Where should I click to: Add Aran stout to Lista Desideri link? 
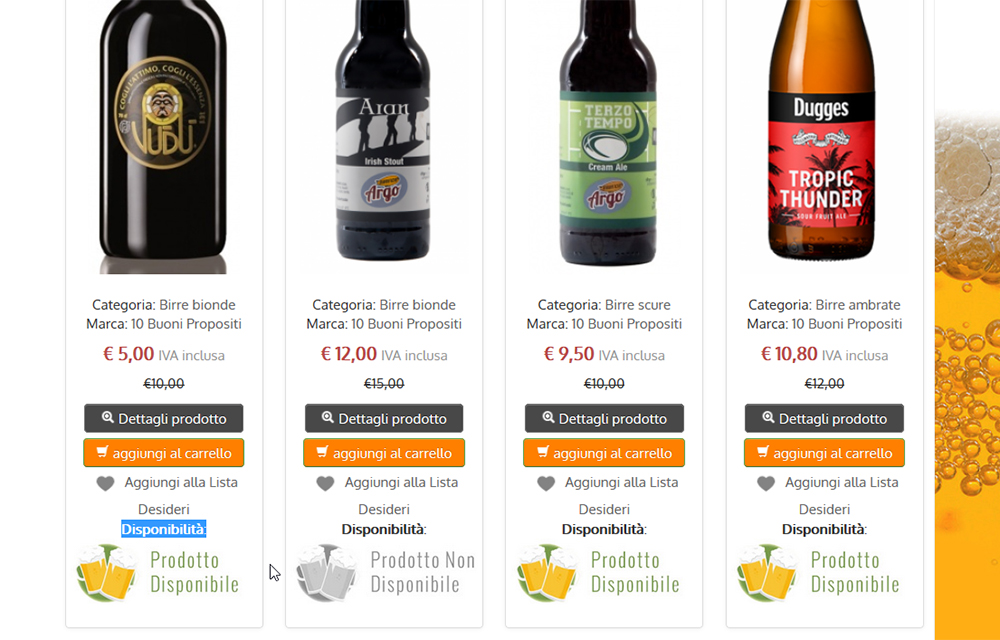tap(388, 495)
